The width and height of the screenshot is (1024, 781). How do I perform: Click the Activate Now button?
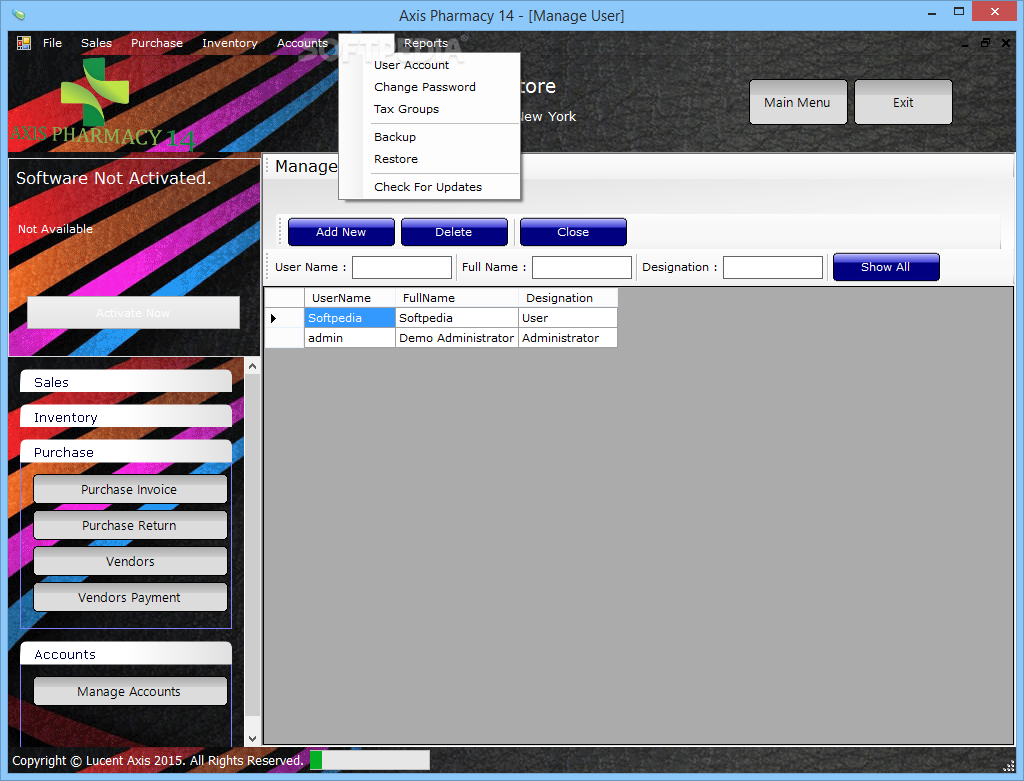133,313
